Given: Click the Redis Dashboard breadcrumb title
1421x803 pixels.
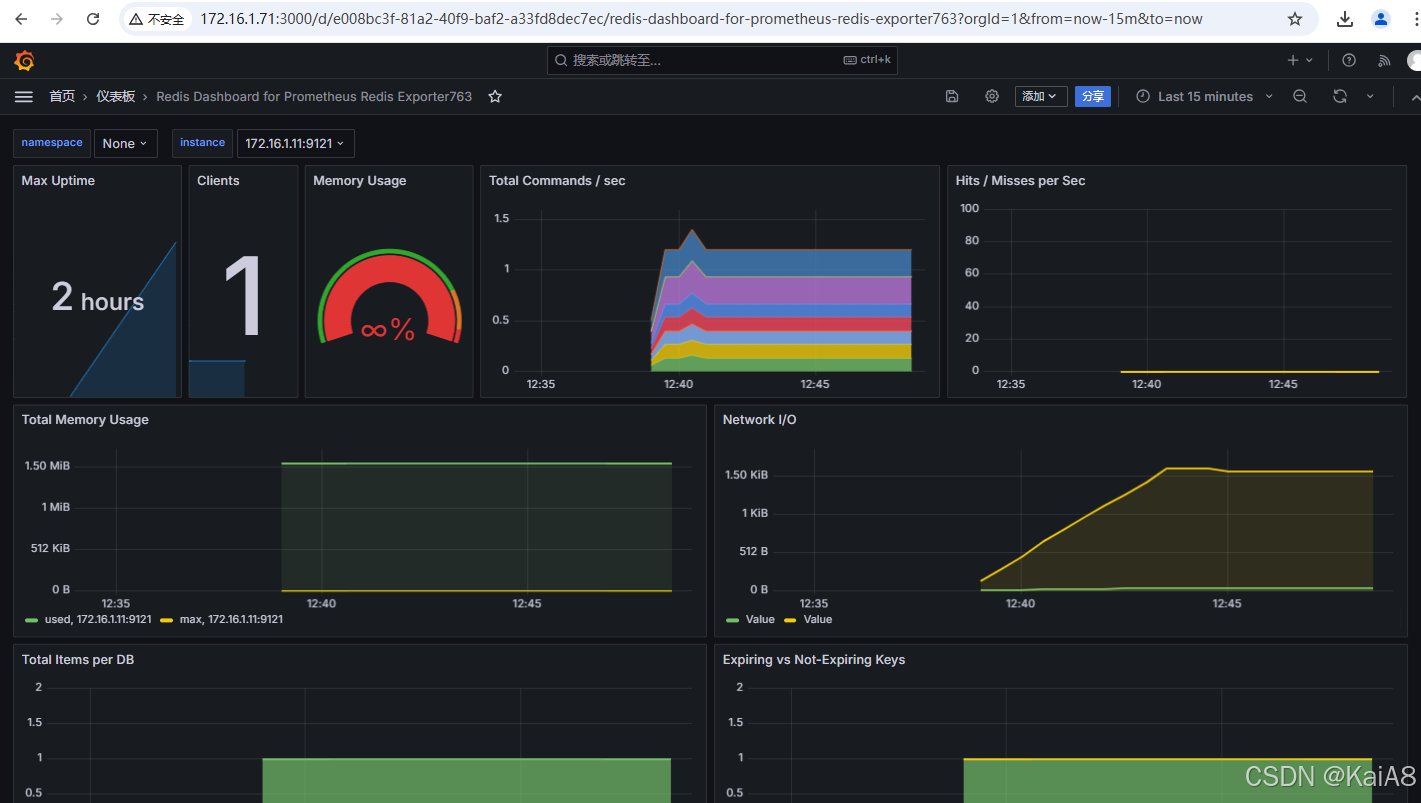Looking at the screenshot, I should [314, 97].
